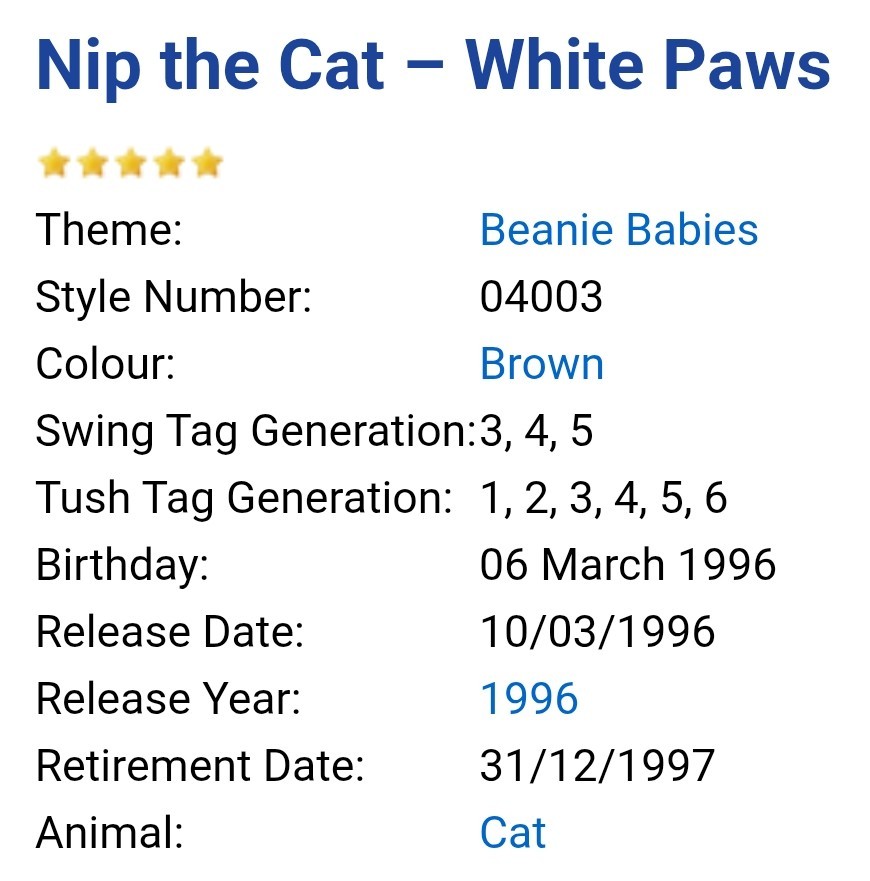
Task: Open the Brown colour link
Action: [x=541, y=364]
